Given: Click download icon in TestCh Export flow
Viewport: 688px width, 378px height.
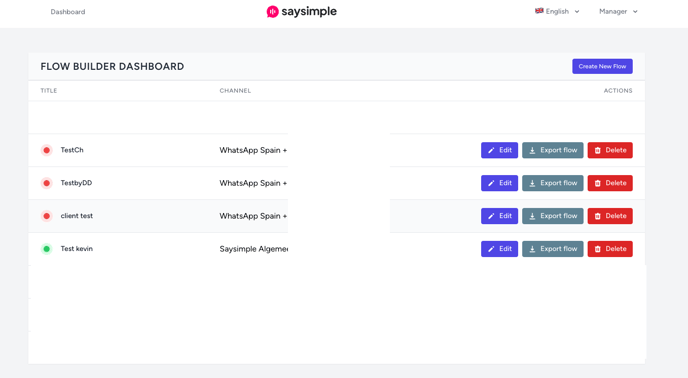Looking at the screenshot, I should 532,150.
